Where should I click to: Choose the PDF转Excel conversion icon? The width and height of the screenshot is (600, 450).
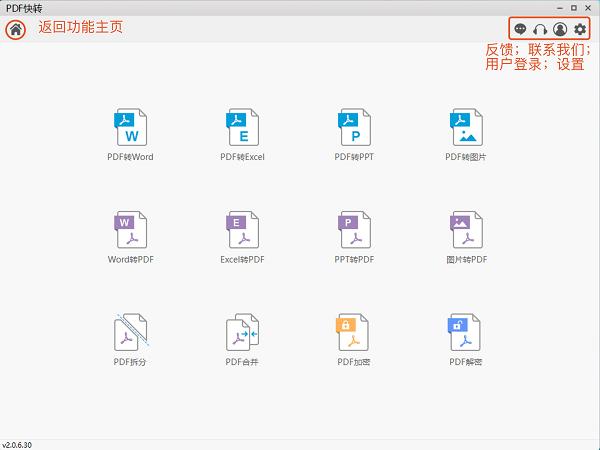tap(242, 128)
